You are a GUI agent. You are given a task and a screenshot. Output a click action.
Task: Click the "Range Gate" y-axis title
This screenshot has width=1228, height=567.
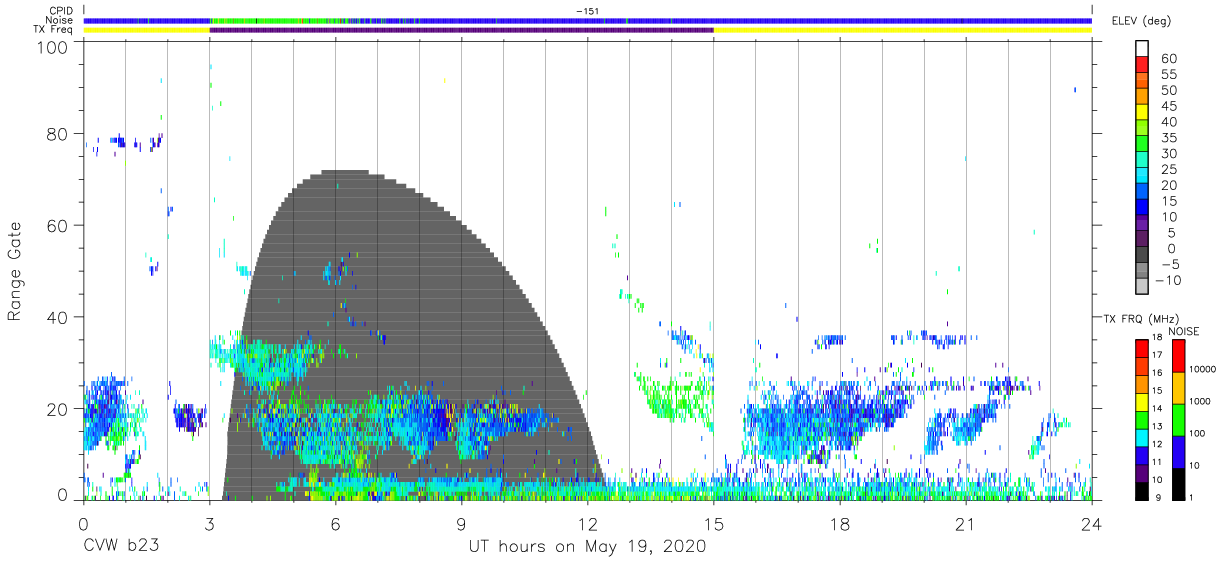coord(15,271)
